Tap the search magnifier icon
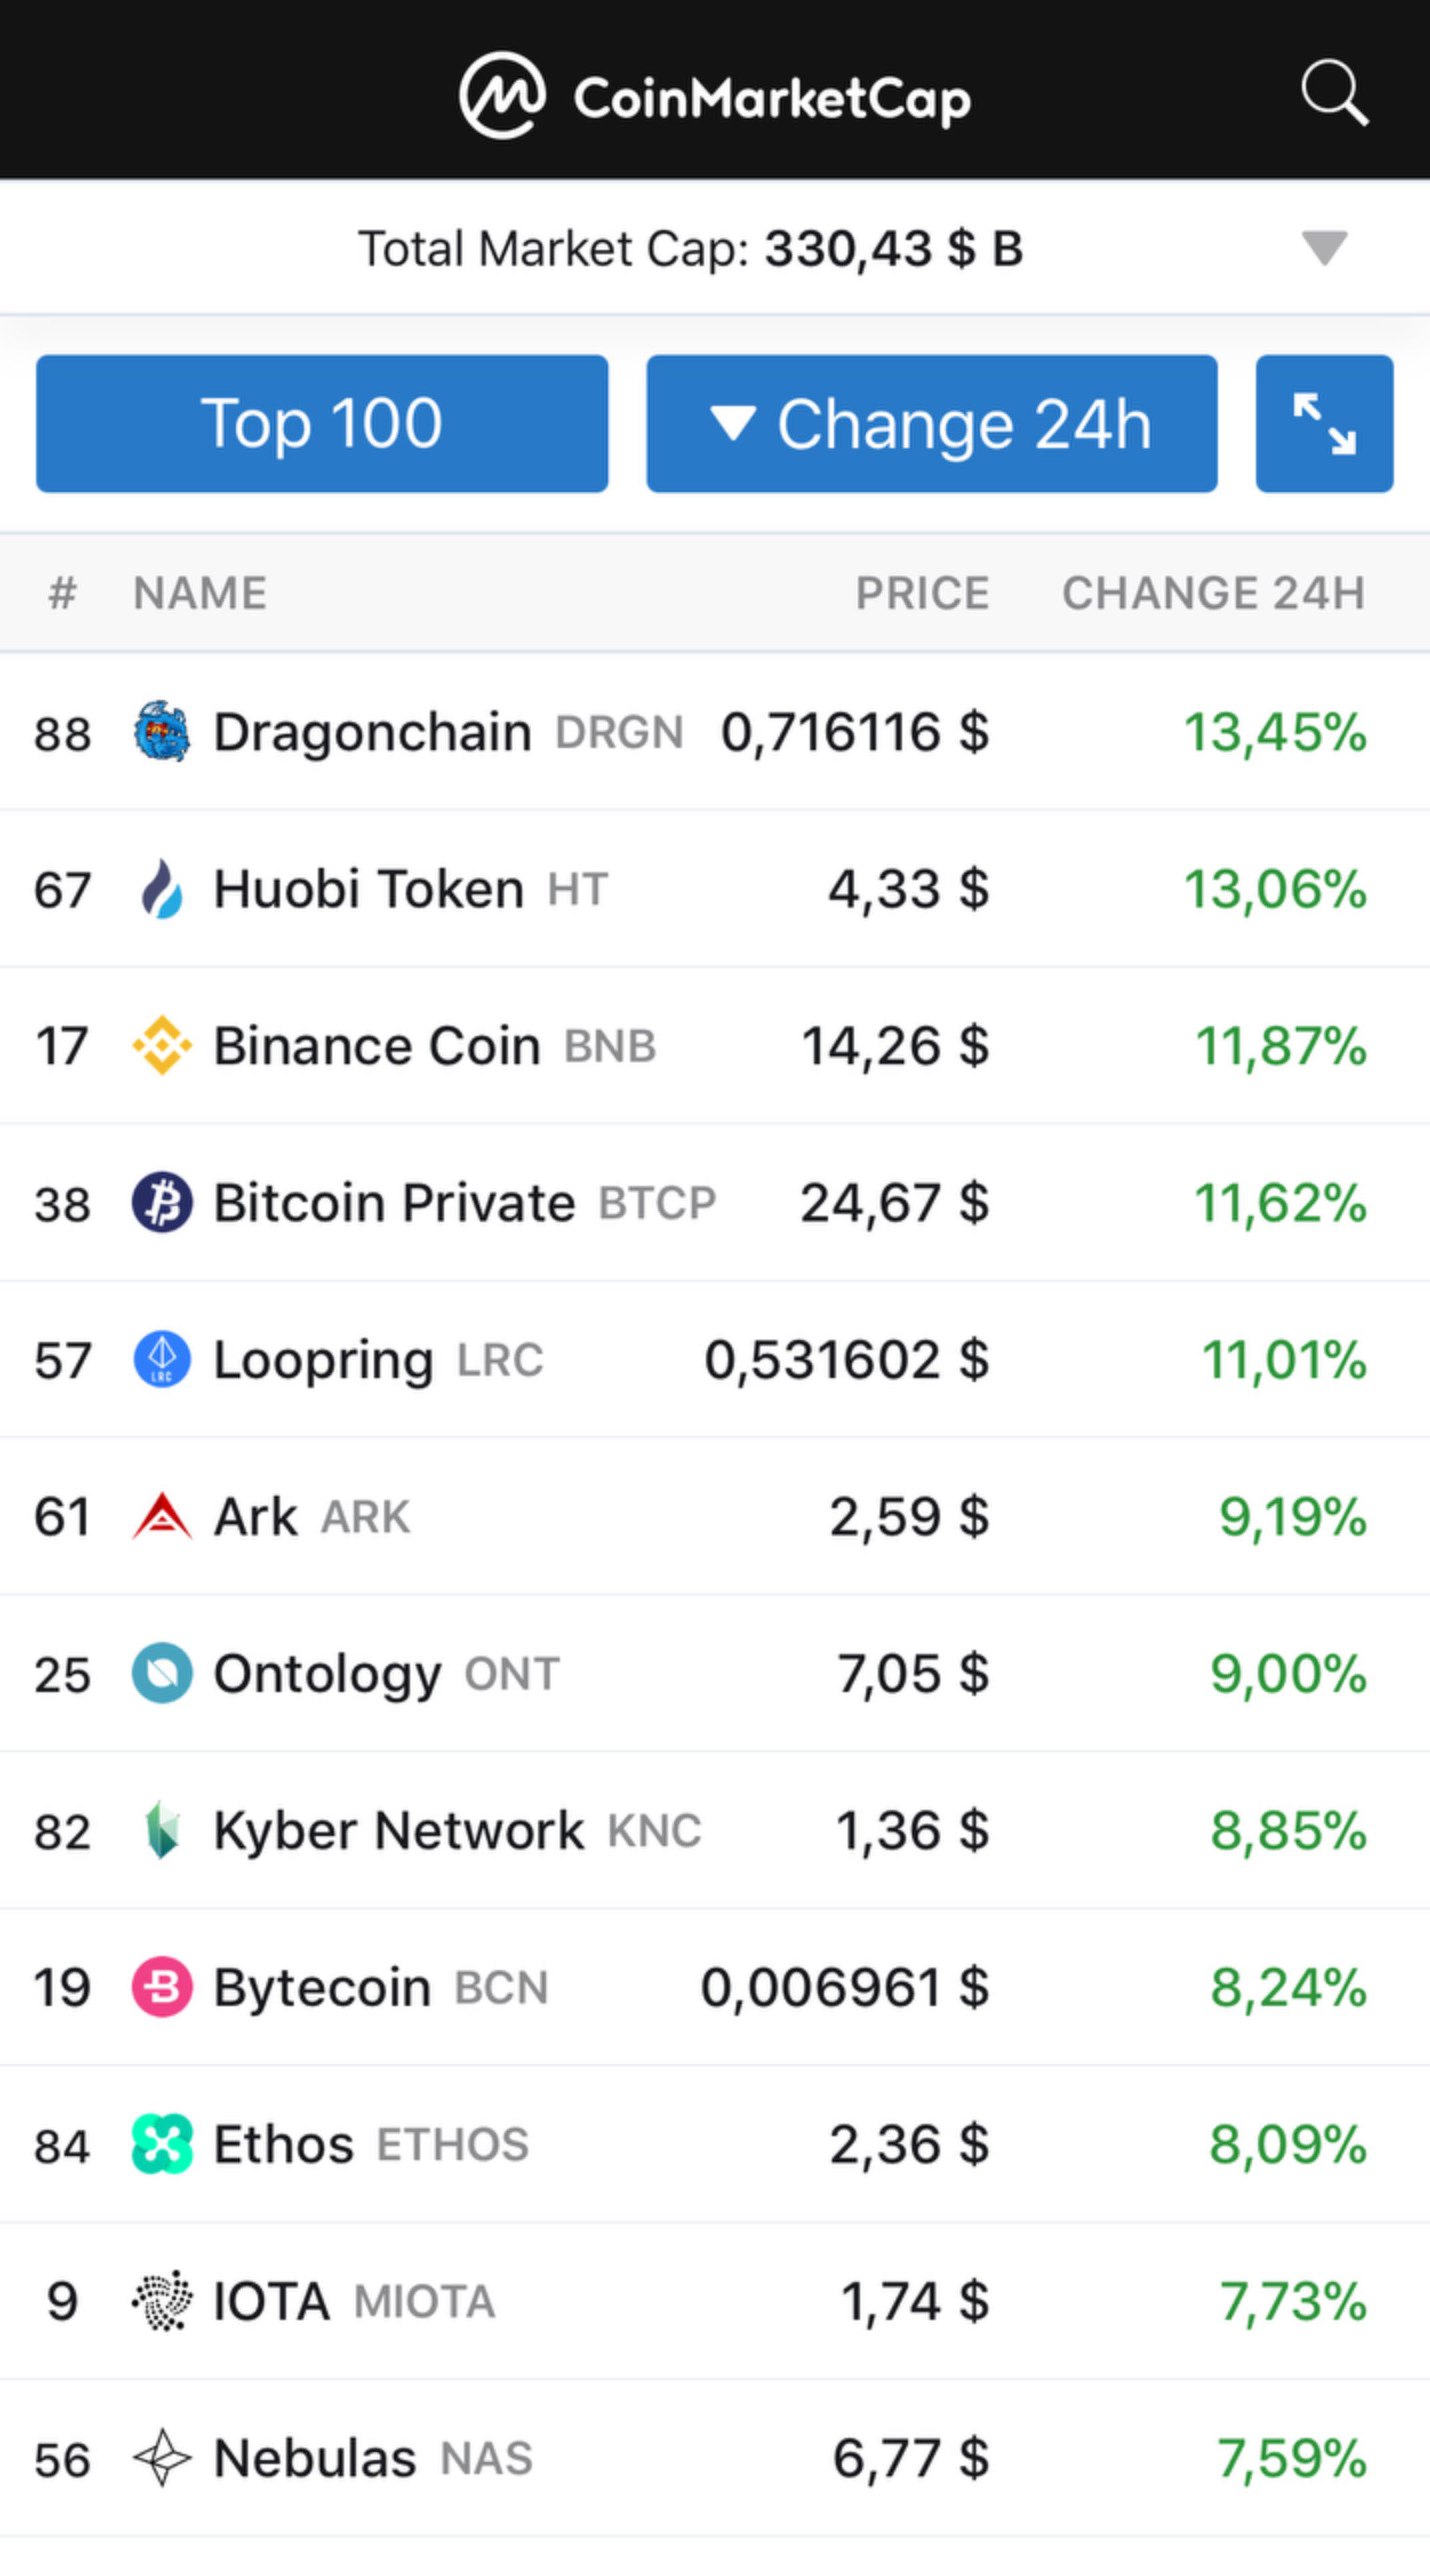Screen dimensions: 1430x2560 (x=1333, y=94)
